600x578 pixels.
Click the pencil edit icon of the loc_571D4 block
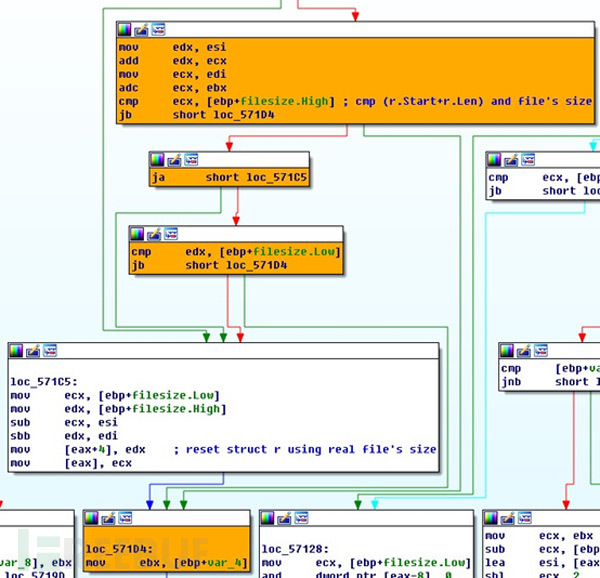pos(108,518)
